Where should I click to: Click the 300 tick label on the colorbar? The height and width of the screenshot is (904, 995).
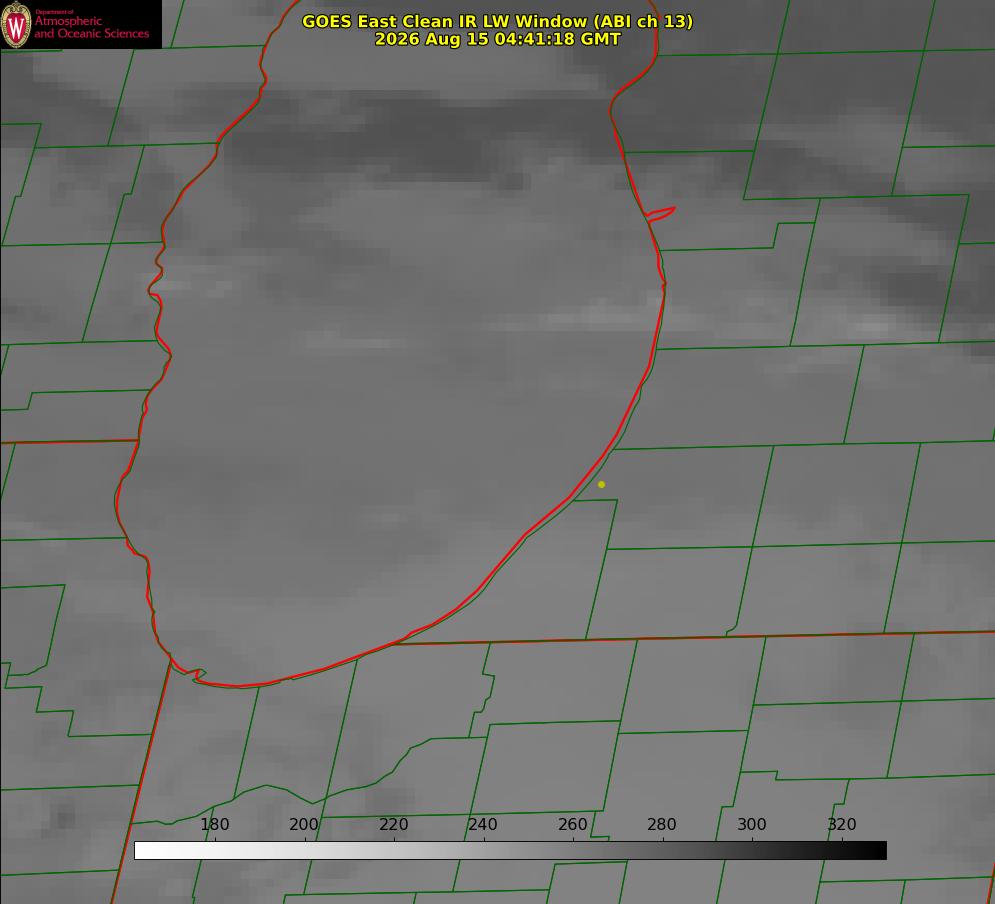pyautogui.click(x=751, y=824)
